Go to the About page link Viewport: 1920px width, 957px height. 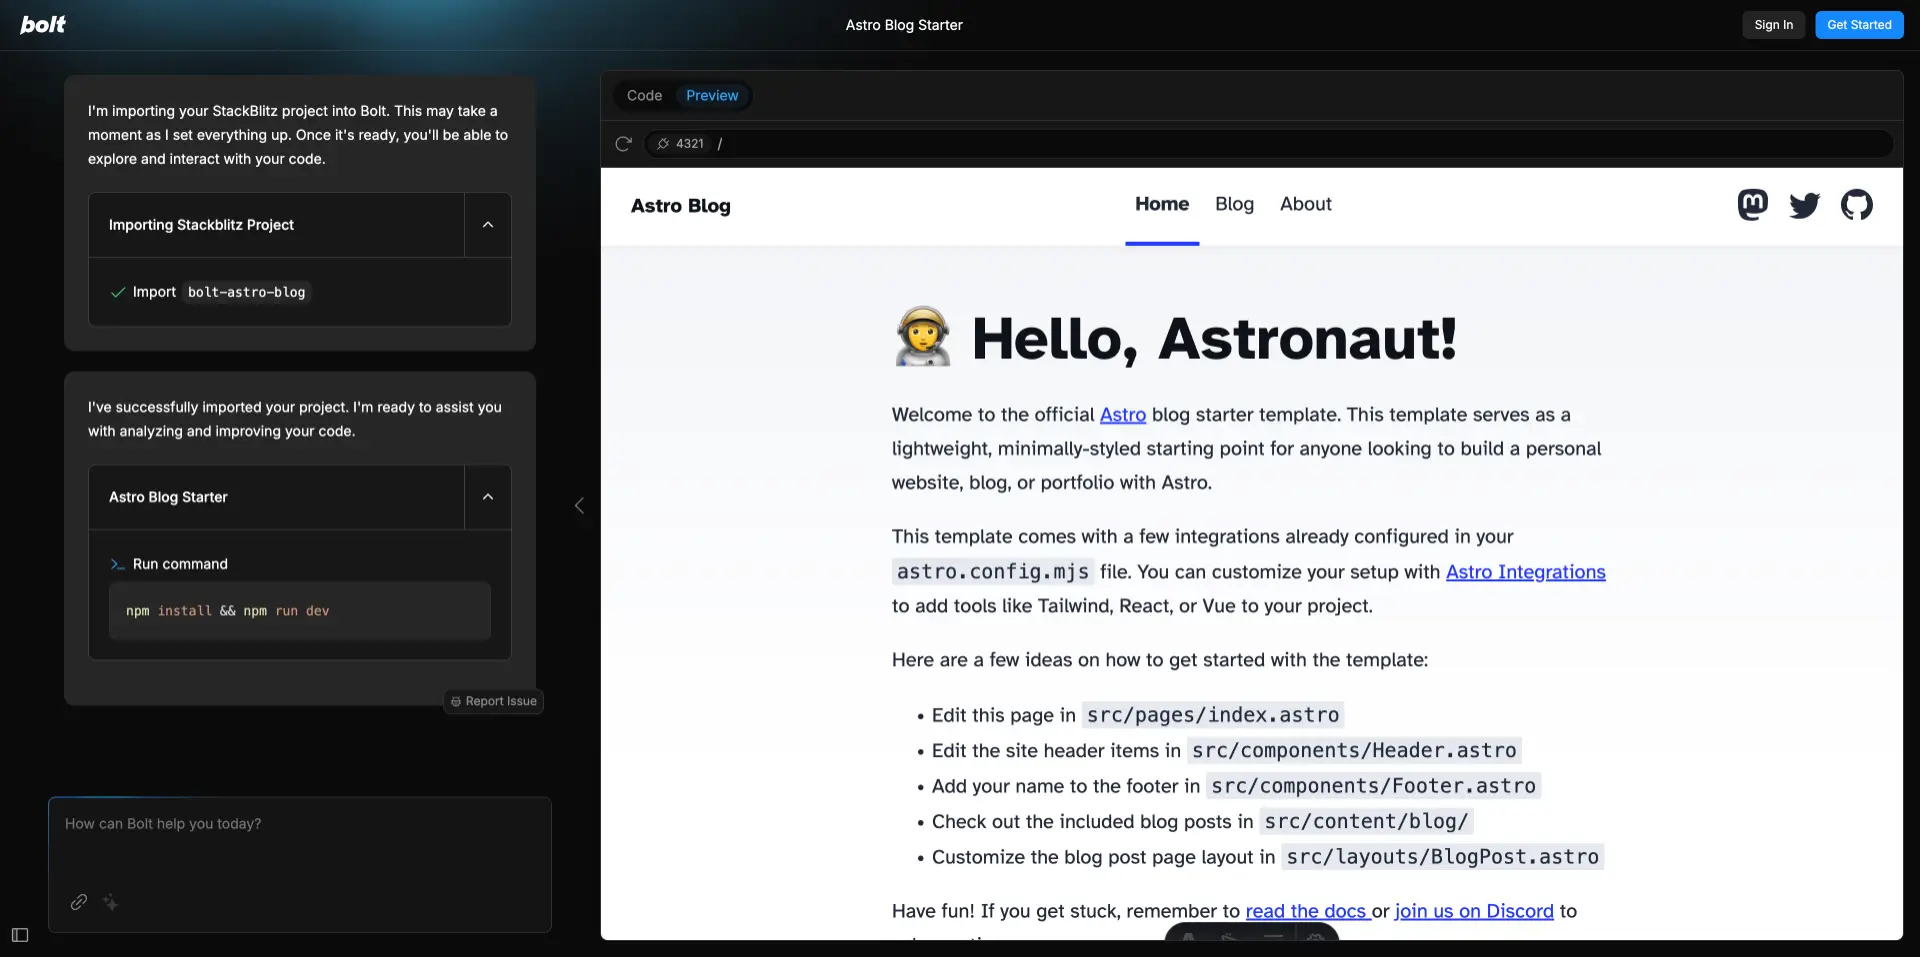1305,204
